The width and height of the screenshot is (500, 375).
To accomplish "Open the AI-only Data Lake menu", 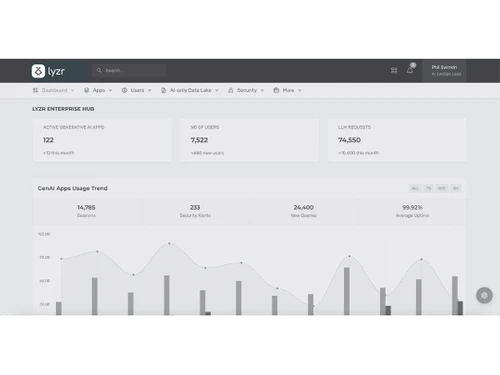I will point(190,90).
